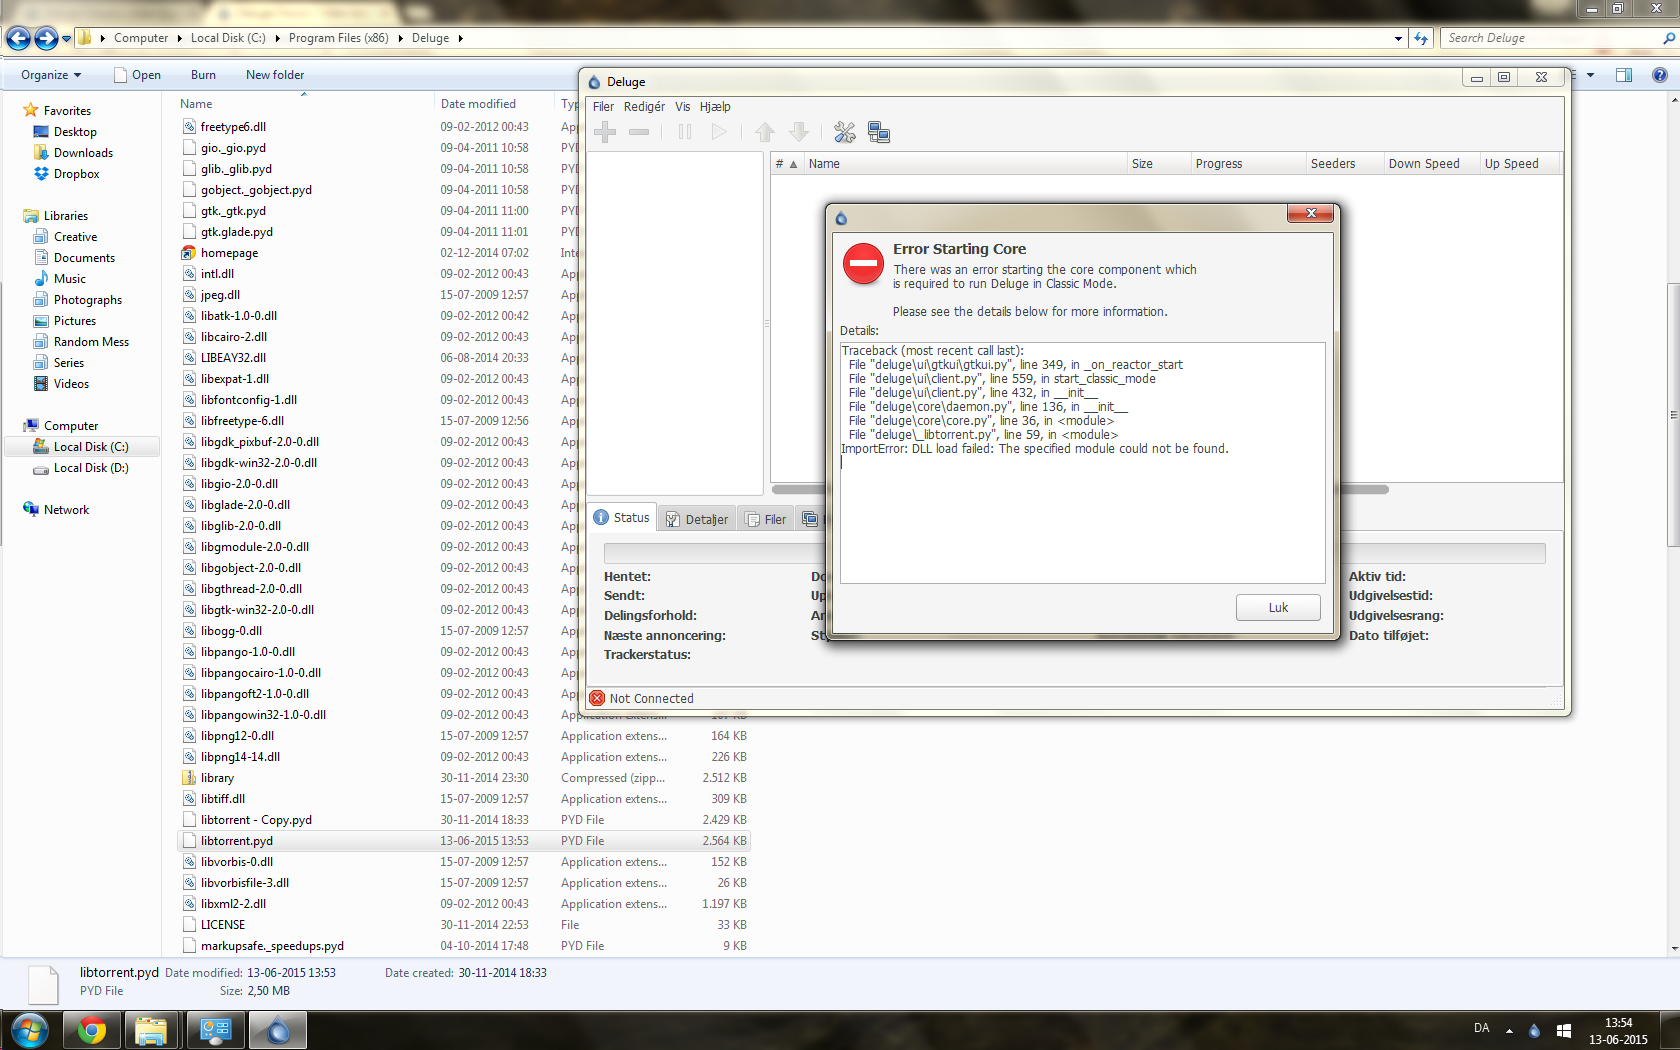Screen dimensions: 1680x1050
Task: Open the Random Mess library
Action: [x=91, y=342]
